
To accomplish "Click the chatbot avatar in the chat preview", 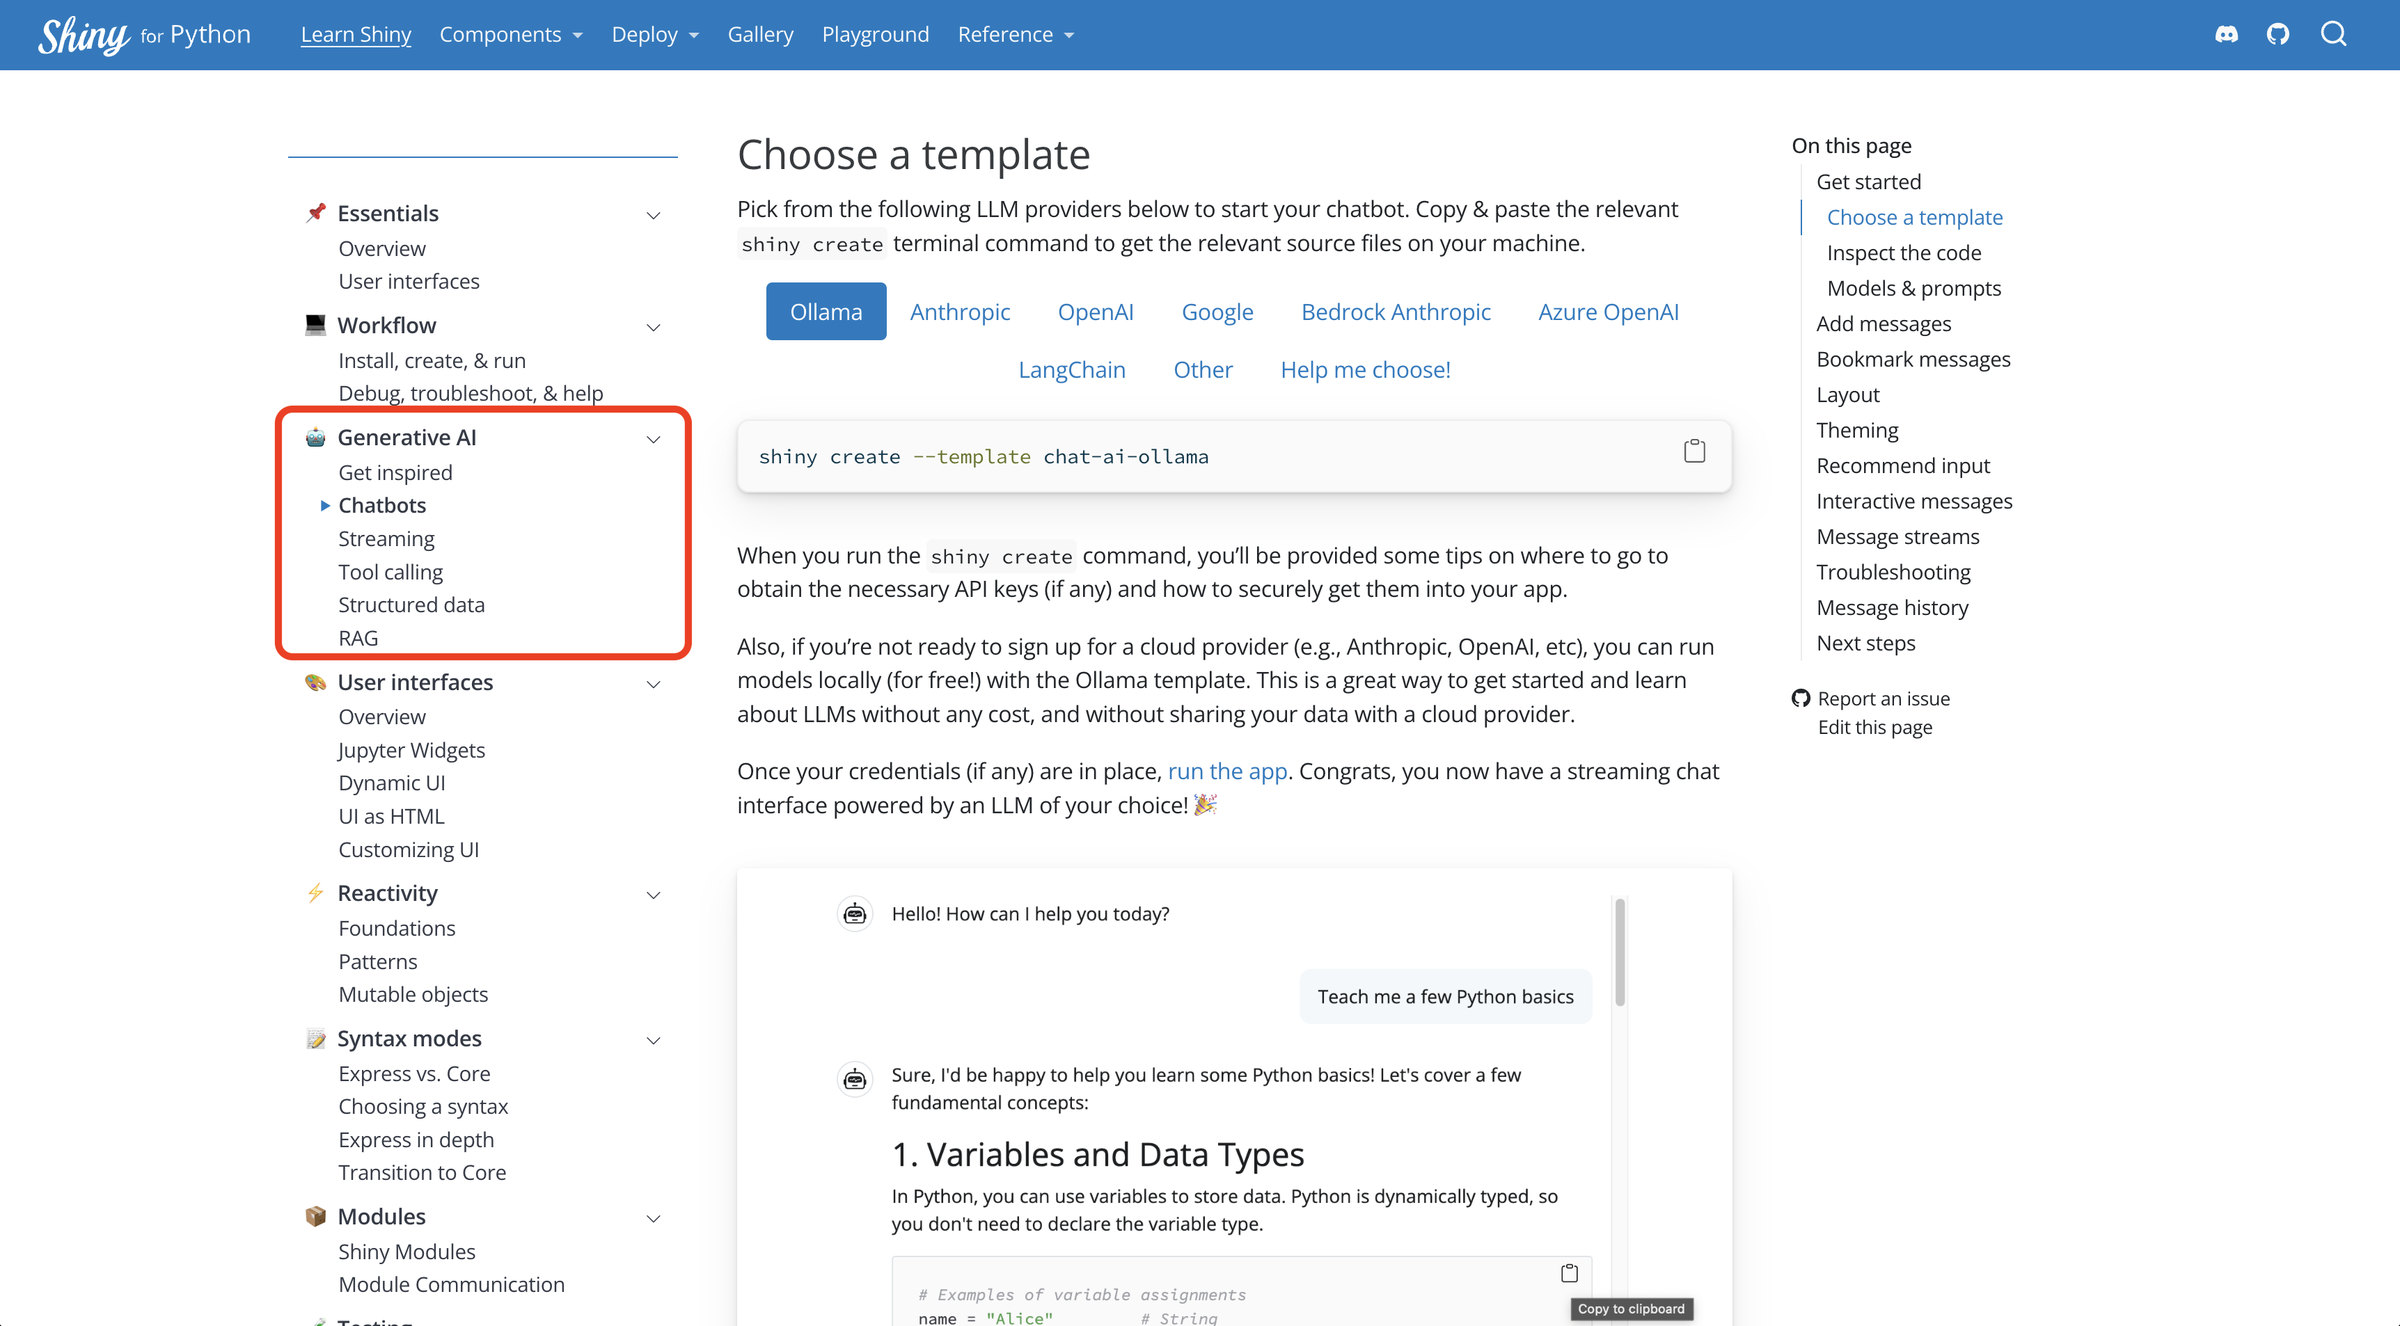I will click(x=855, y=913).
